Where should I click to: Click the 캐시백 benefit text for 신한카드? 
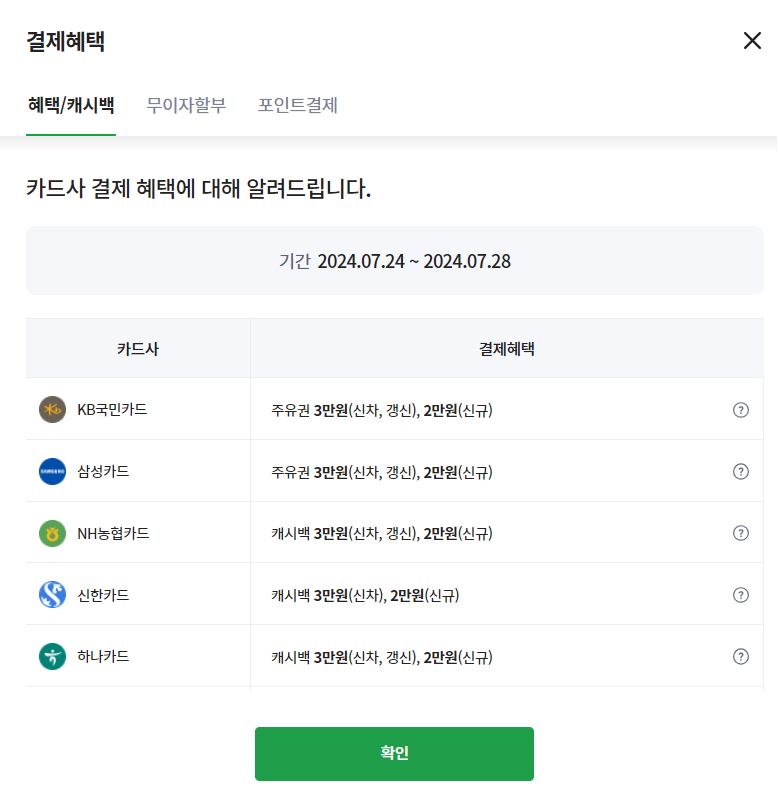click(x=367, y=594)
